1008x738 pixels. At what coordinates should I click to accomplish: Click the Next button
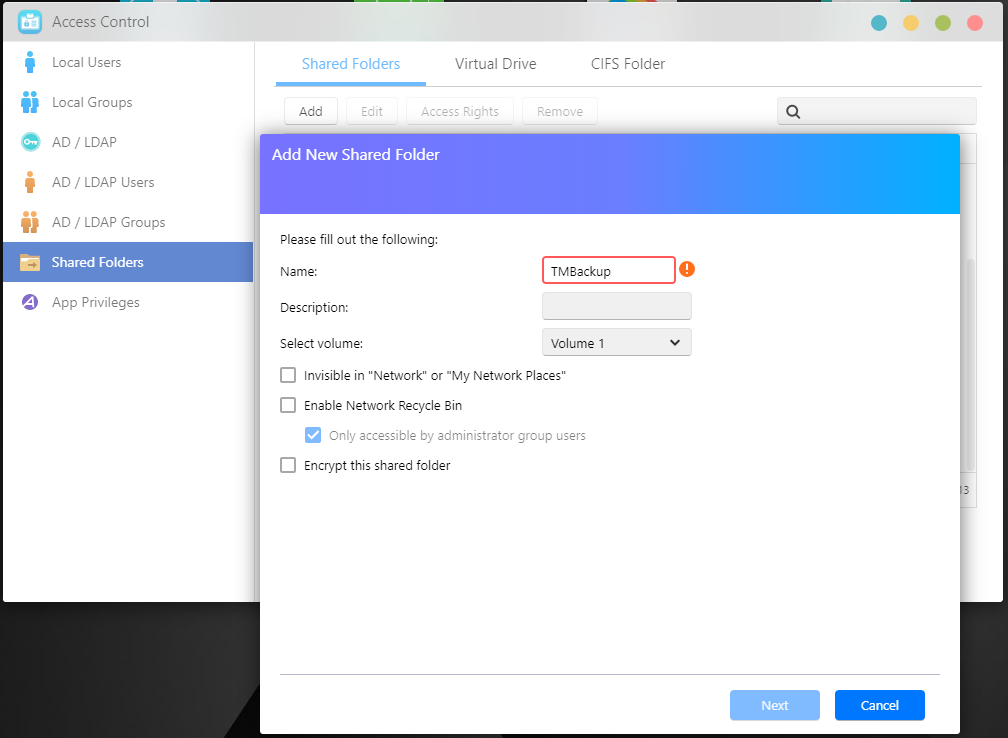tap(774, 705)
